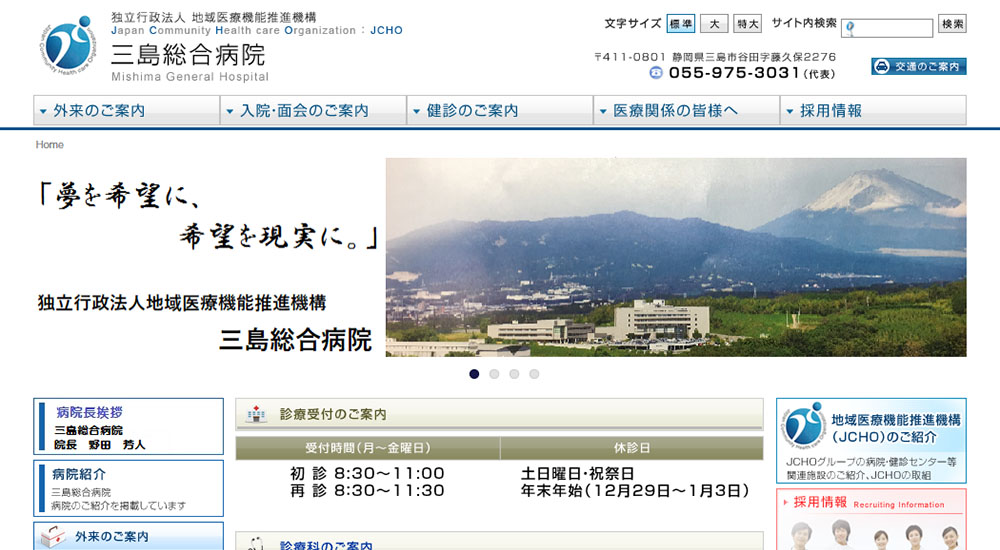The height and width of the screenshot is (550, 1000).
Task: Click the Home breadcrumb link
Action: [x=49, y=145]
